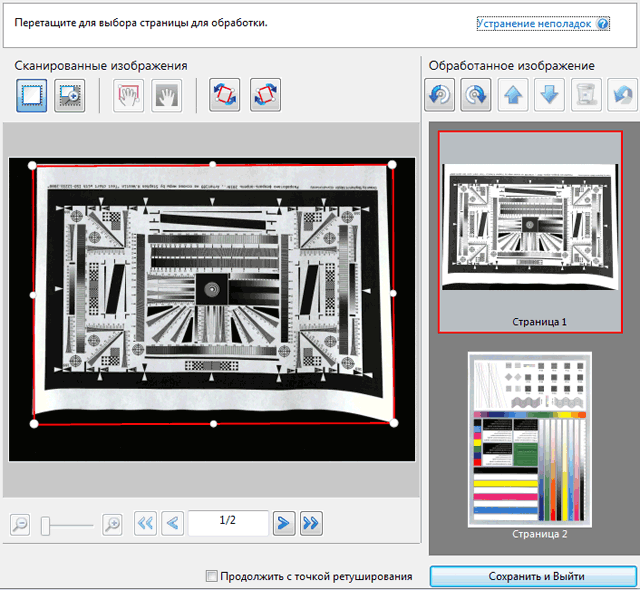This screenshot has height=590, width=640.
Task: Rotate the scanned image counterclockwise
Action: [x=225, y=96]
